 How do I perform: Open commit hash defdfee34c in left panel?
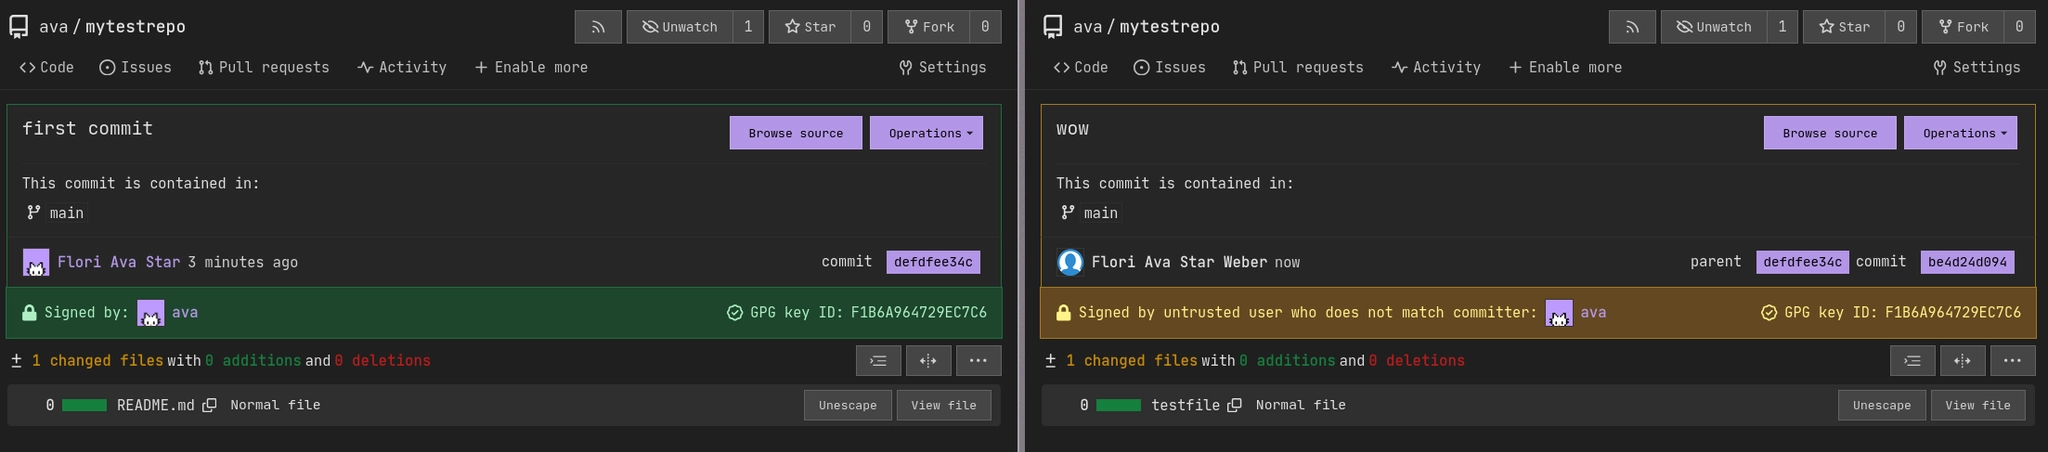(x=933, y=262)
